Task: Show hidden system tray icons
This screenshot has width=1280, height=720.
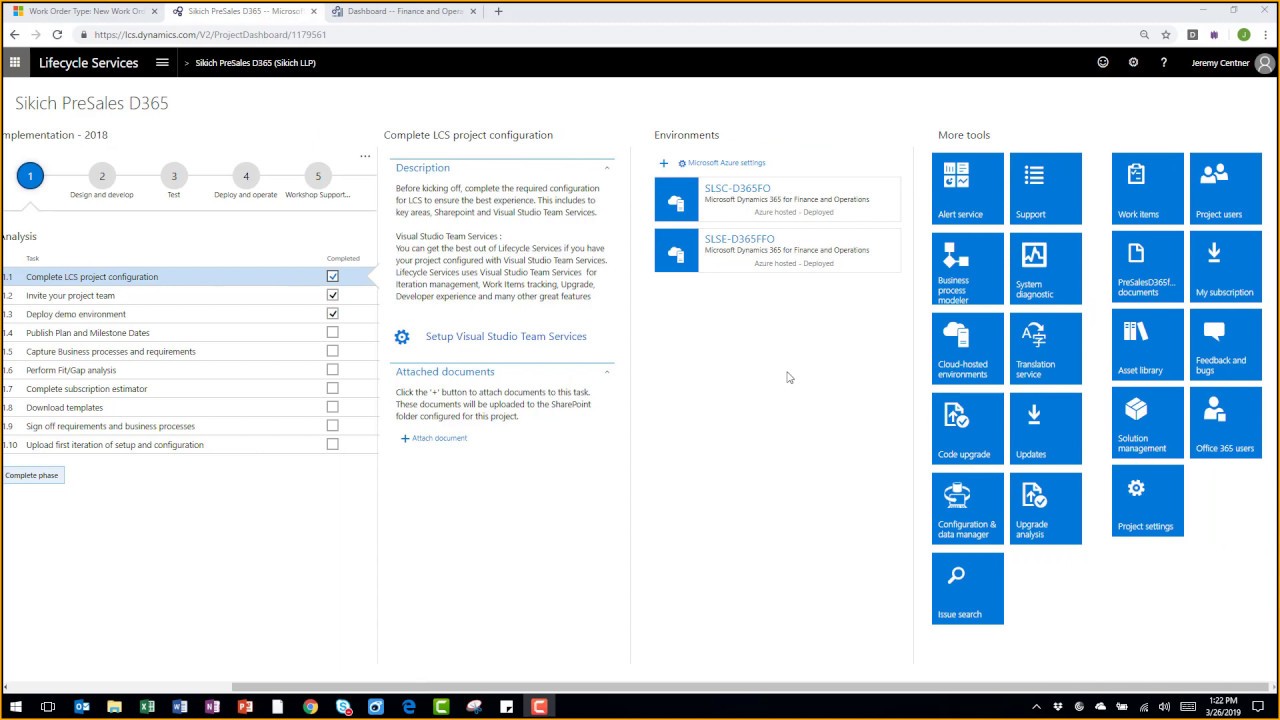Action: tap(1036, 707)
